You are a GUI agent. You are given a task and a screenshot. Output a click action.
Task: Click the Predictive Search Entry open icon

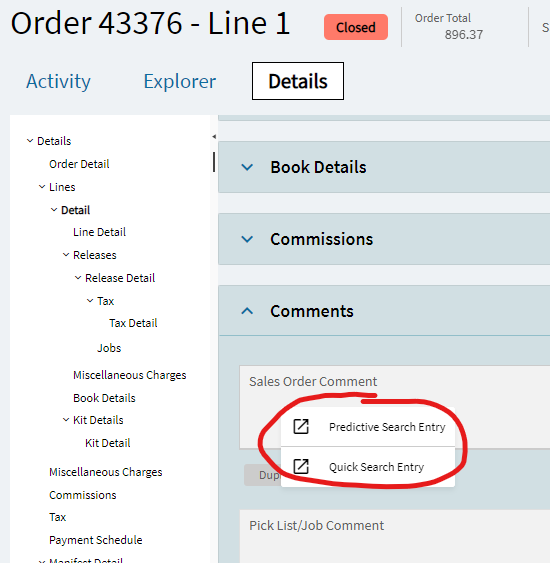coord(301,427)
